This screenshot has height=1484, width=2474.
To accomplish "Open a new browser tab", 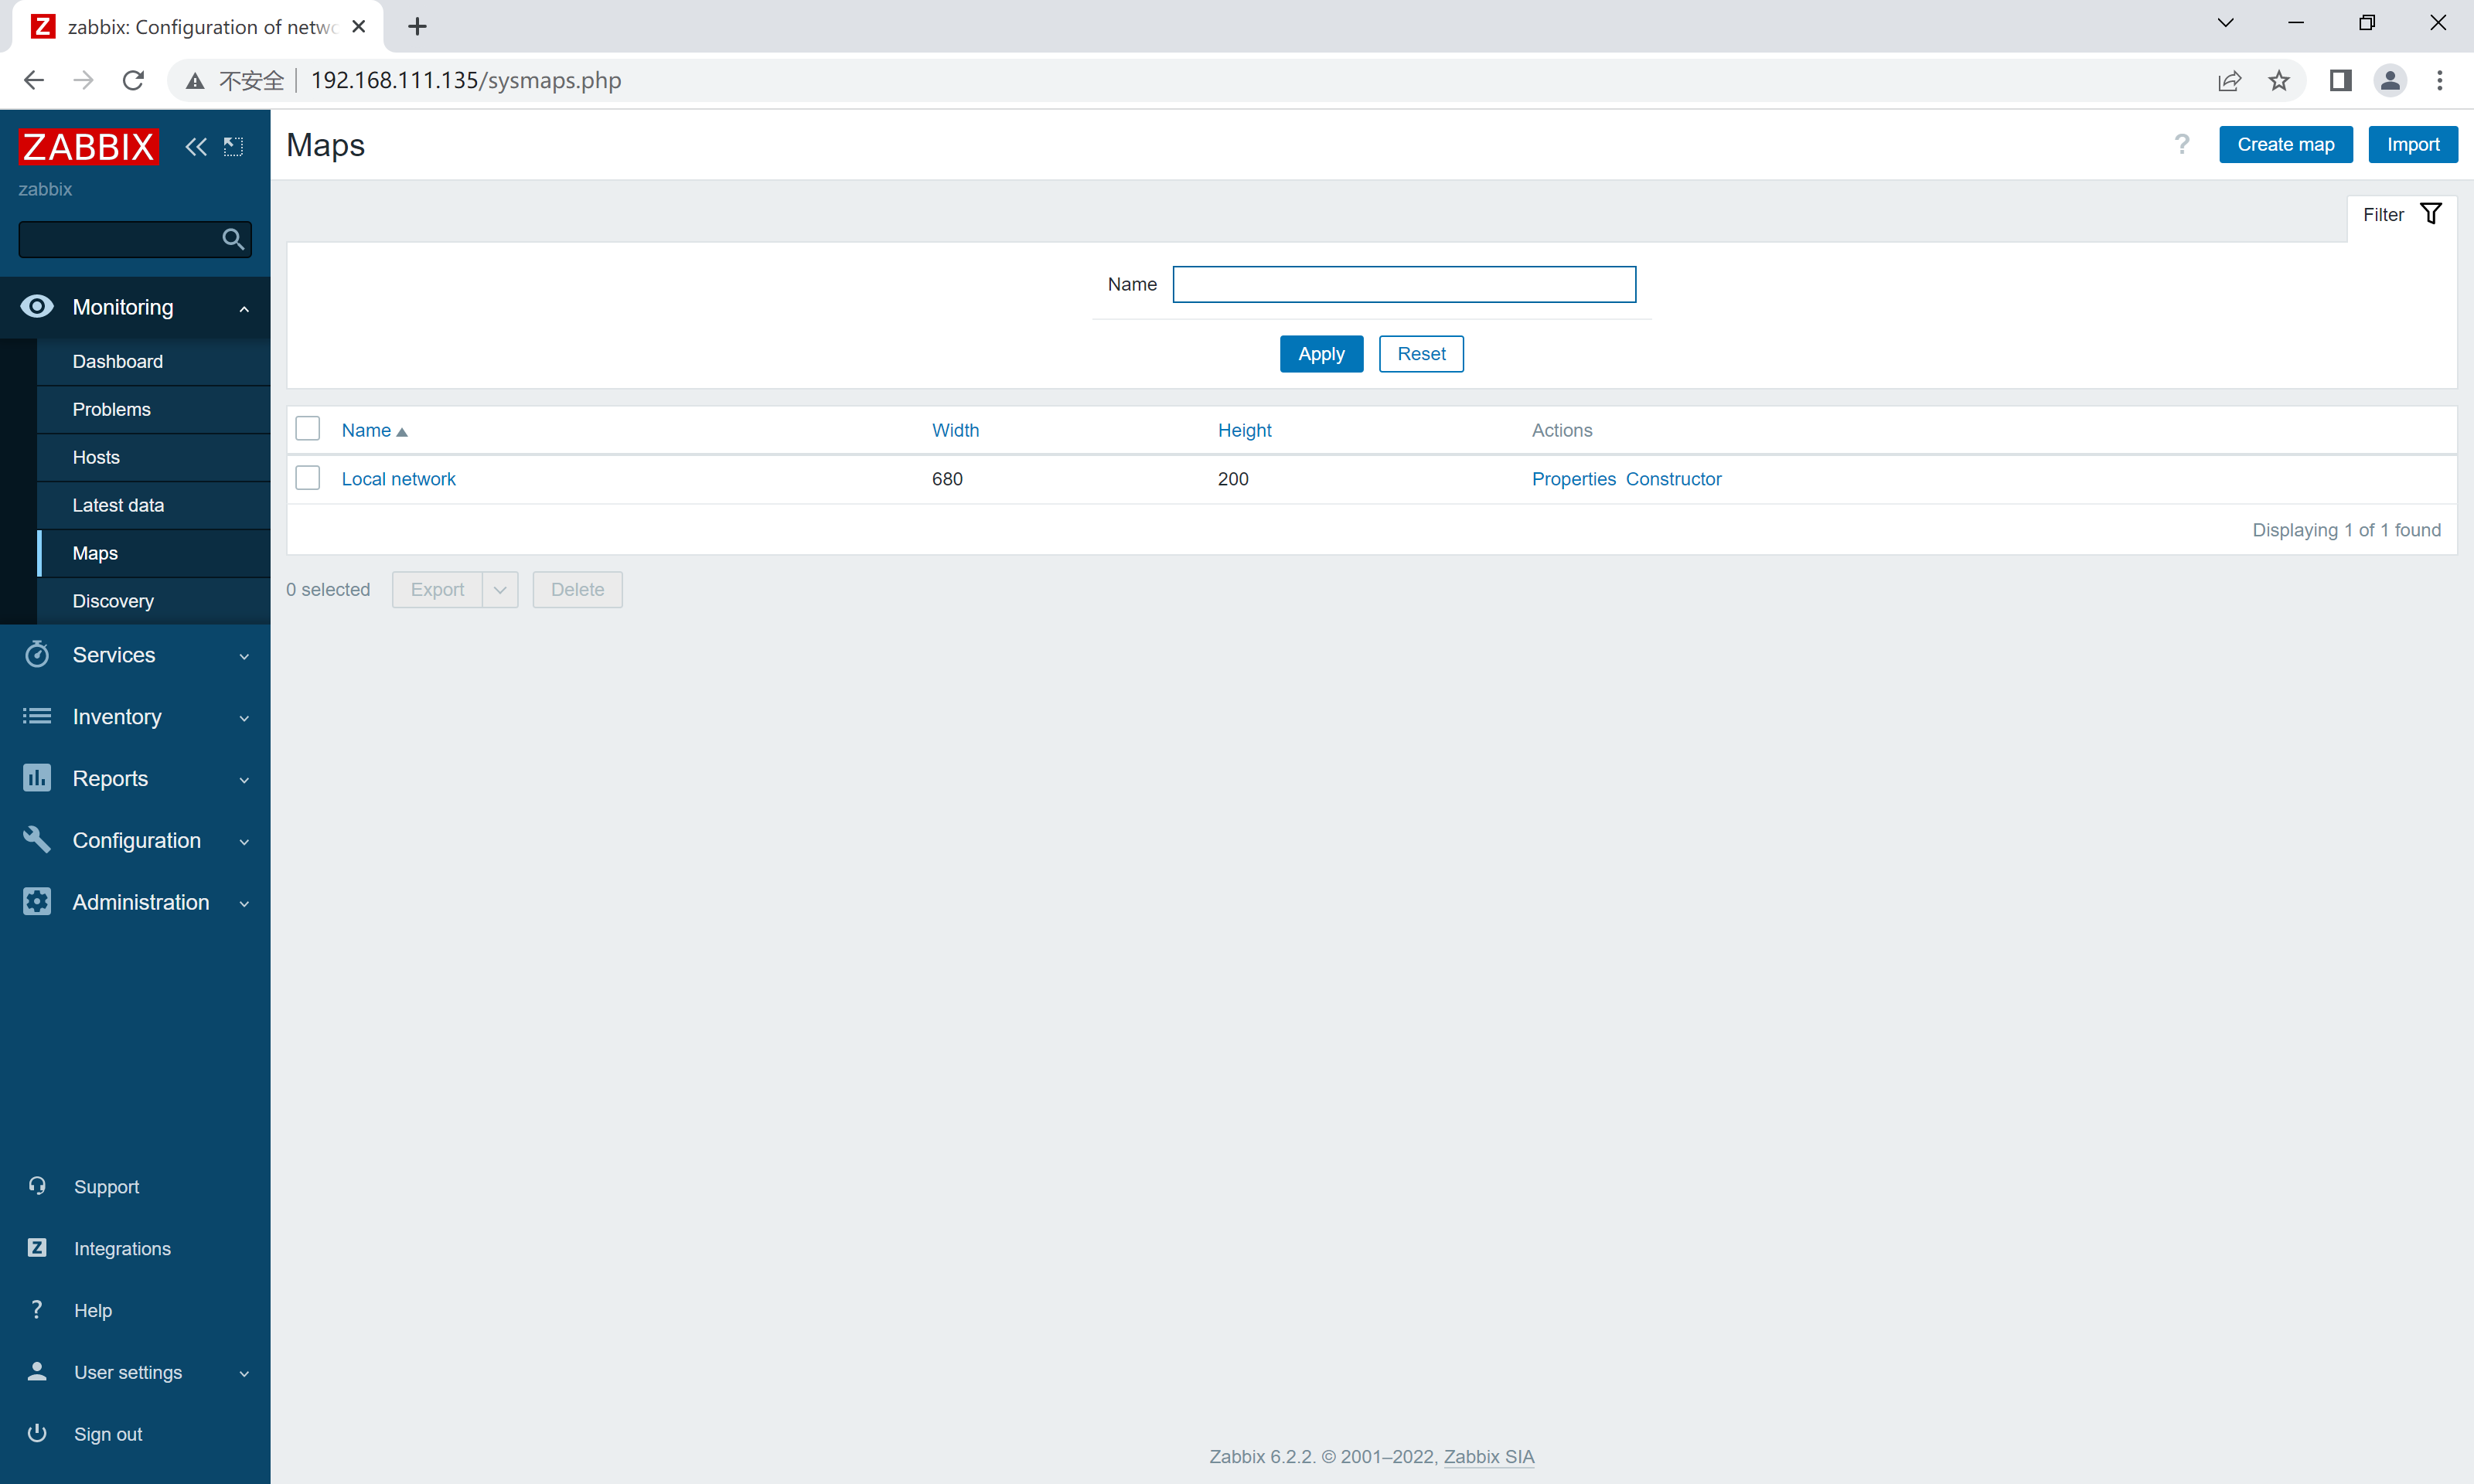I will (418, 27).
